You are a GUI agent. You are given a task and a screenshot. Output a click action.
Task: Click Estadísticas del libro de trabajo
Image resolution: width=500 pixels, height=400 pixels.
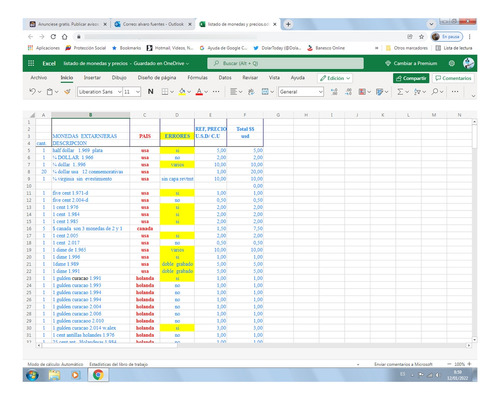coord(118,364)
